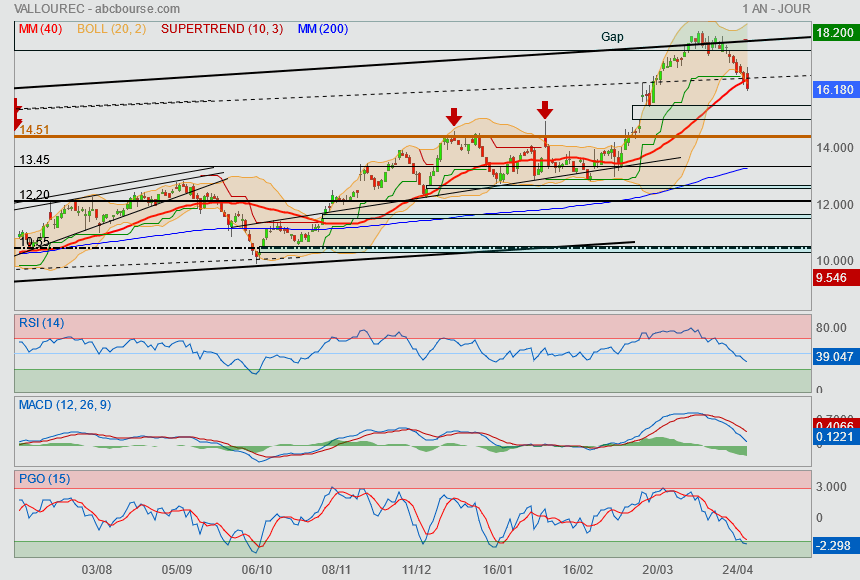
Task: Click the 06/10 date on the time axis
Action: 257,570
